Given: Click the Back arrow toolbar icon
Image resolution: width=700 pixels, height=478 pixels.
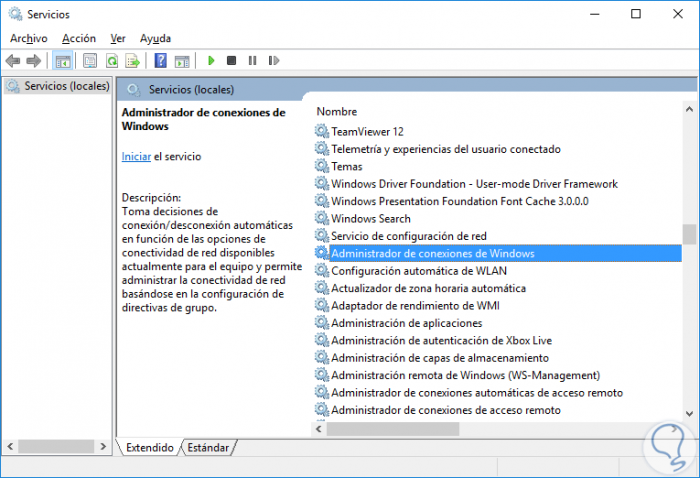Looking at the screenshot, I should point(13,61).
